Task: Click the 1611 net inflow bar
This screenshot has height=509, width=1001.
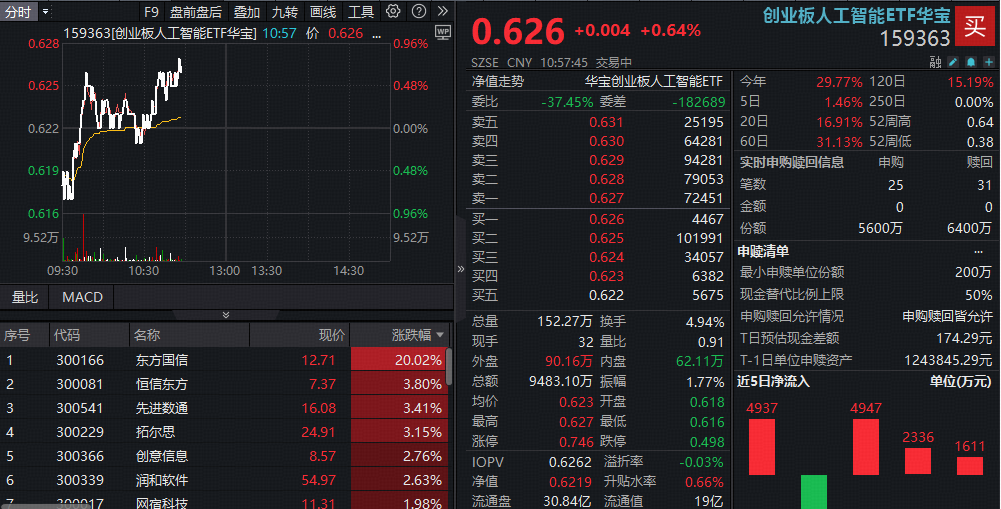Action: tap(970, 466)
